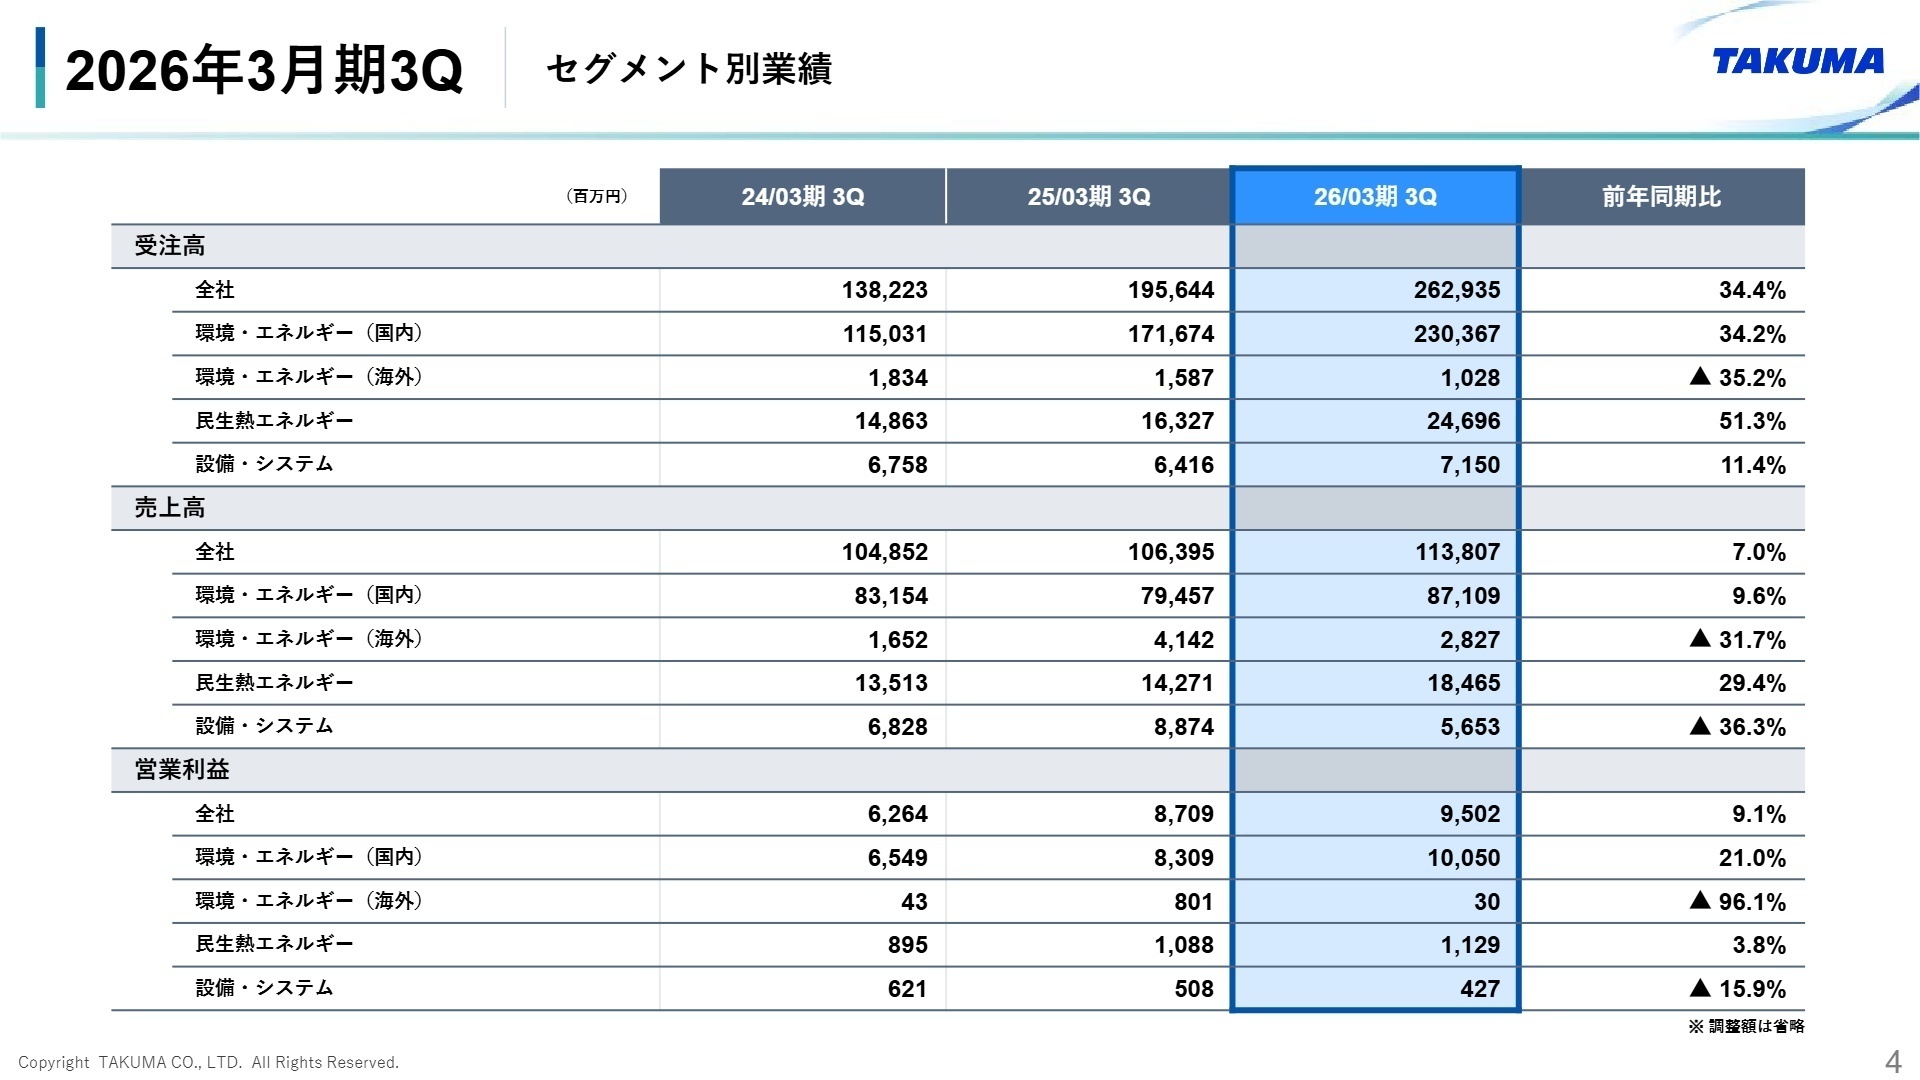Click the slide title 2026年3月期3Q
The height and width of the screenshot is (1080, 1920).
pyautogui.click(x=264, y=70)
